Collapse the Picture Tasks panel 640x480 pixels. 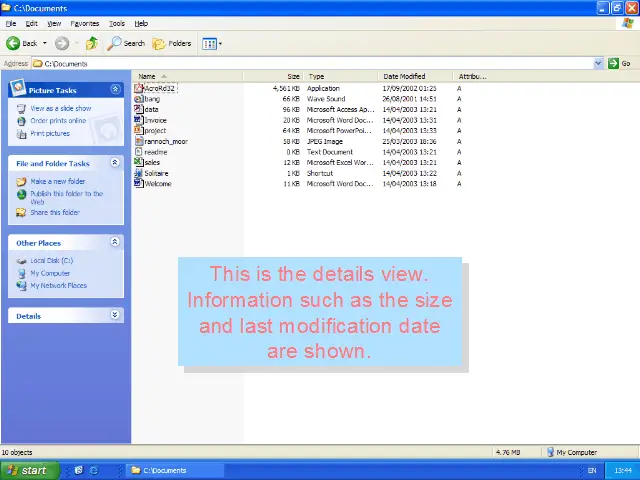coord(115,89)
